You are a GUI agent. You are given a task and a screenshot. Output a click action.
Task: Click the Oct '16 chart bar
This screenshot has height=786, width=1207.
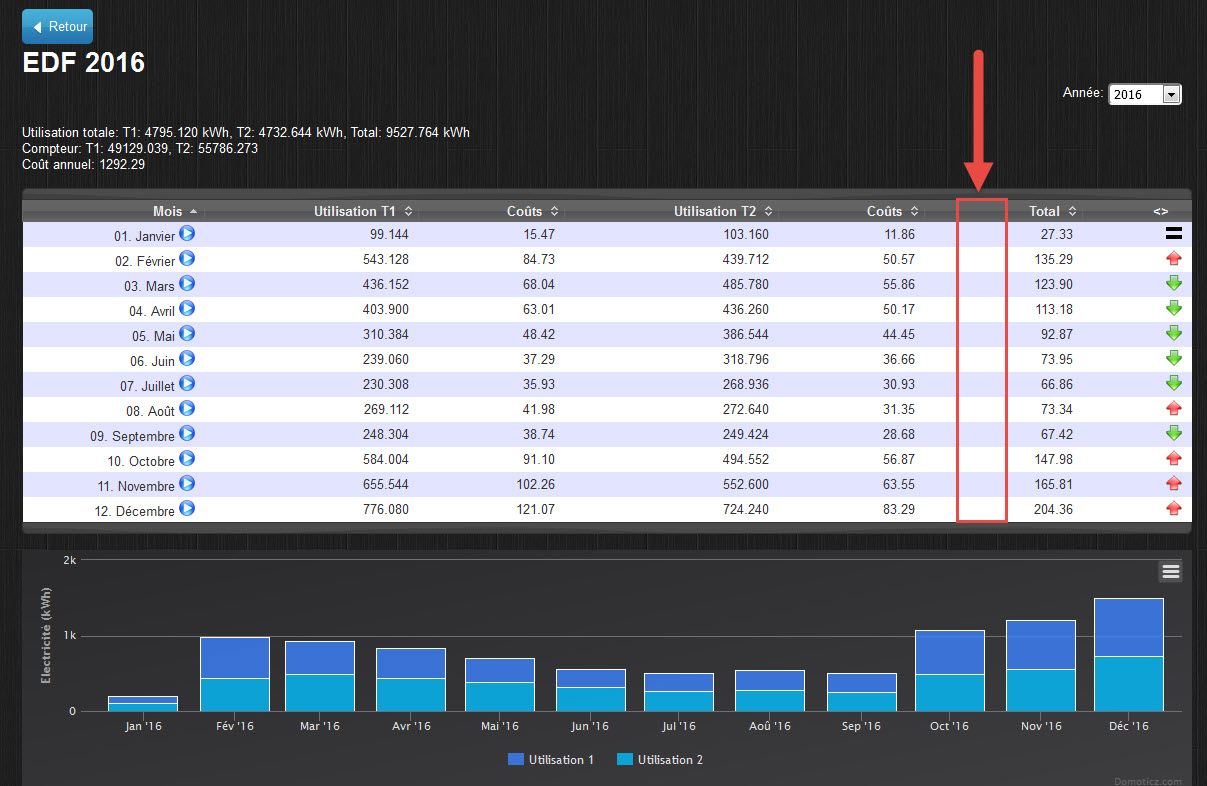click(x=950, y=671)
